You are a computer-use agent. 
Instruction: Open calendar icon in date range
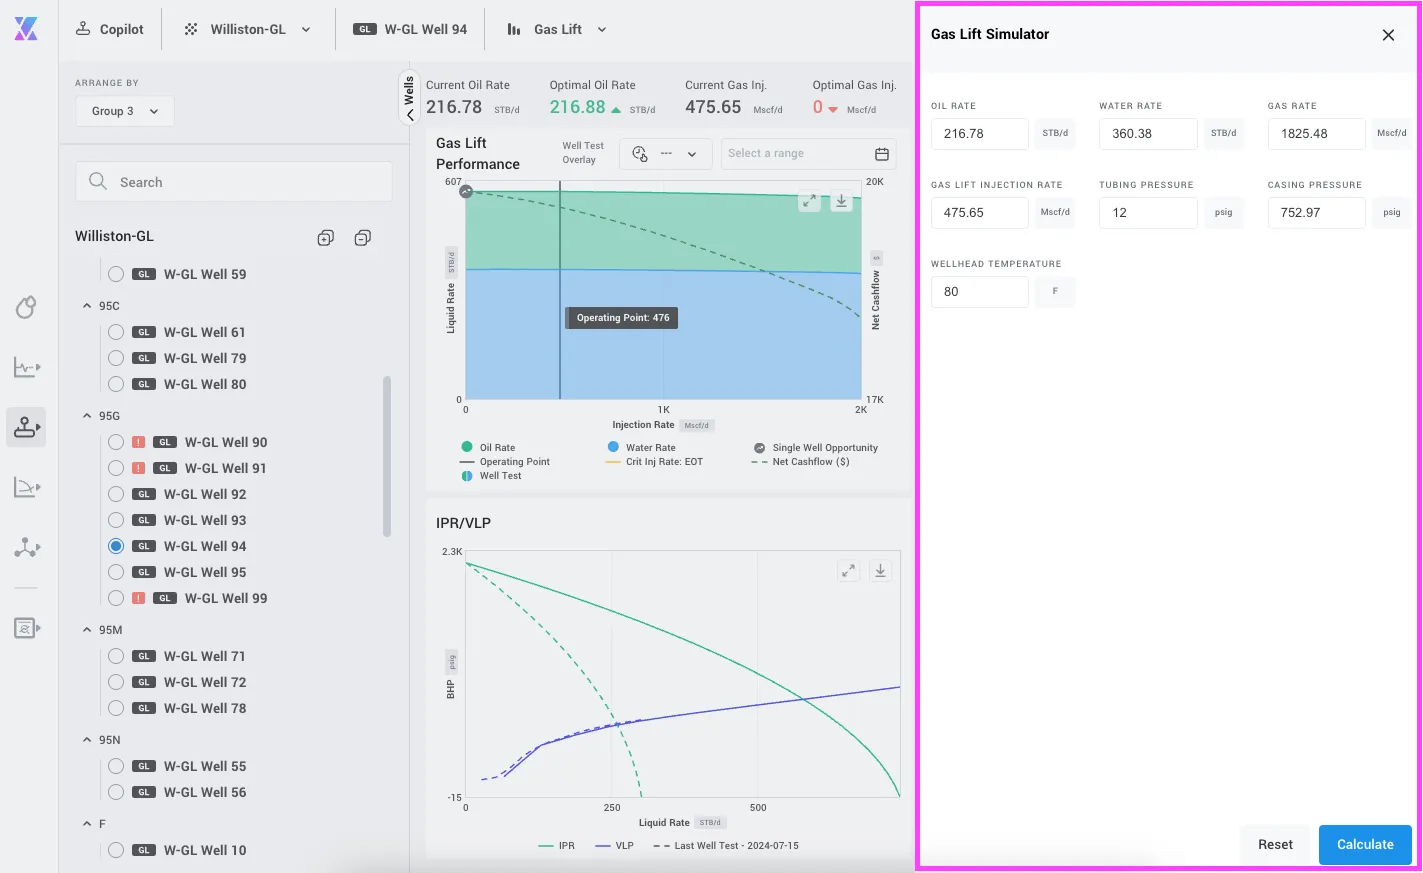[x=882, y=154]
